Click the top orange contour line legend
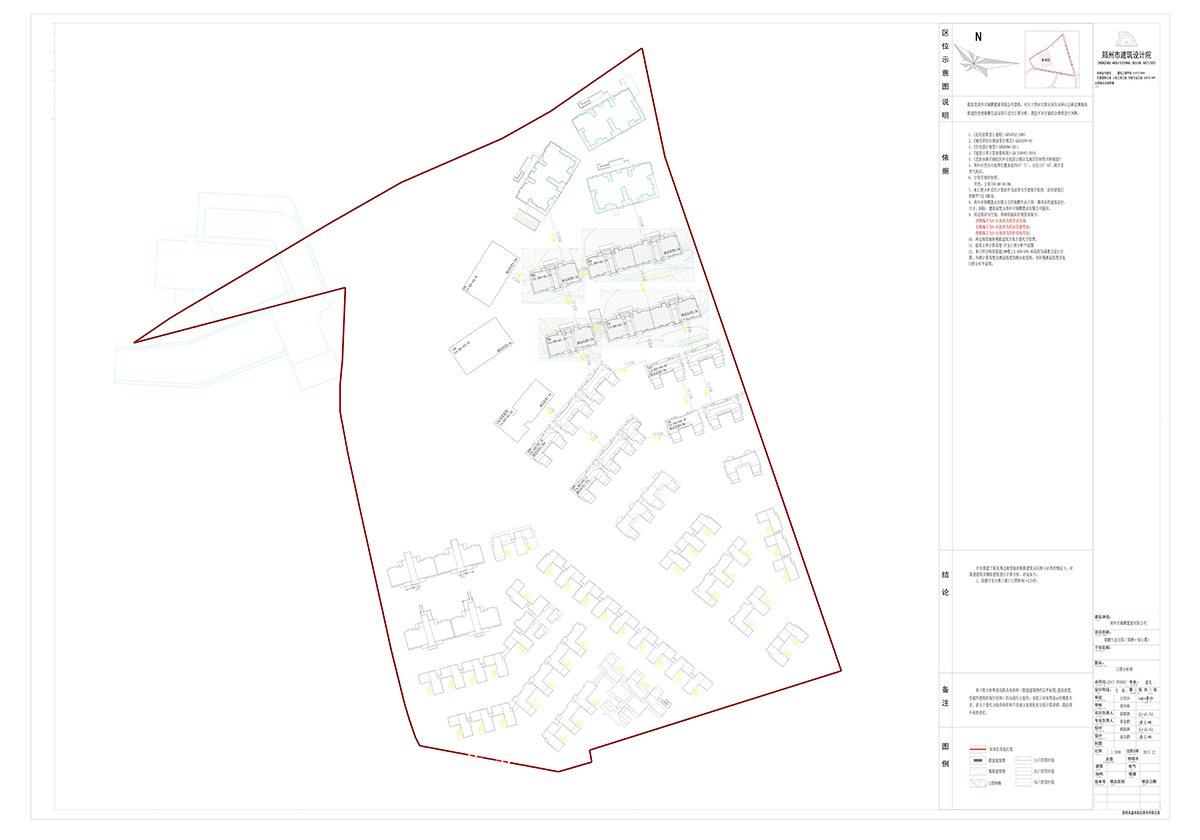 click(1022, 760)
